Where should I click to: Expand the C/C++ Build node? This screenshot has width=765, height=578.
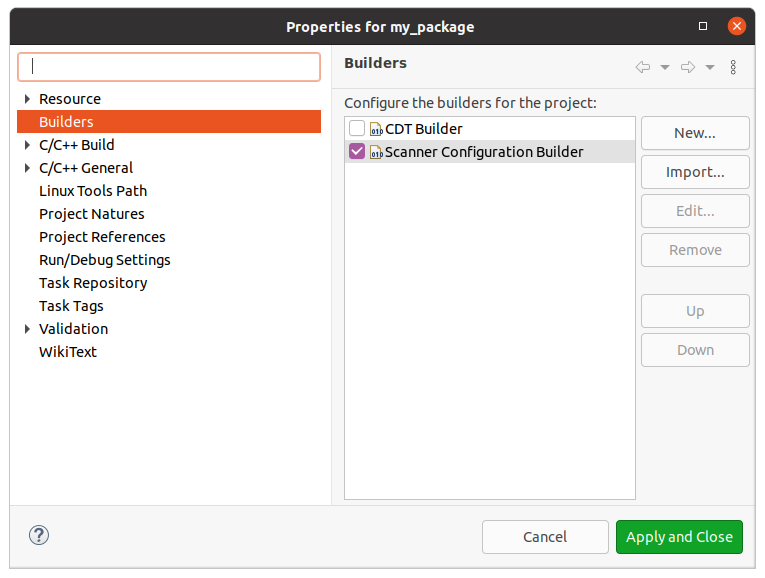pyautogui.click(x=28, y=145)
